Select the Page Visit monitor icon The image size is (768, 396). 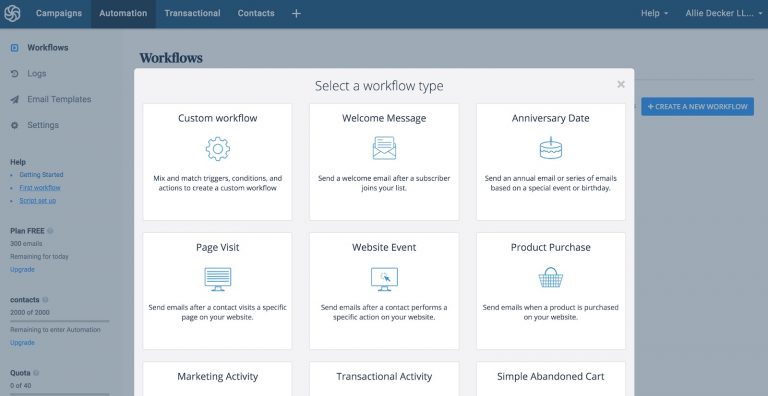tap(217, 279)
